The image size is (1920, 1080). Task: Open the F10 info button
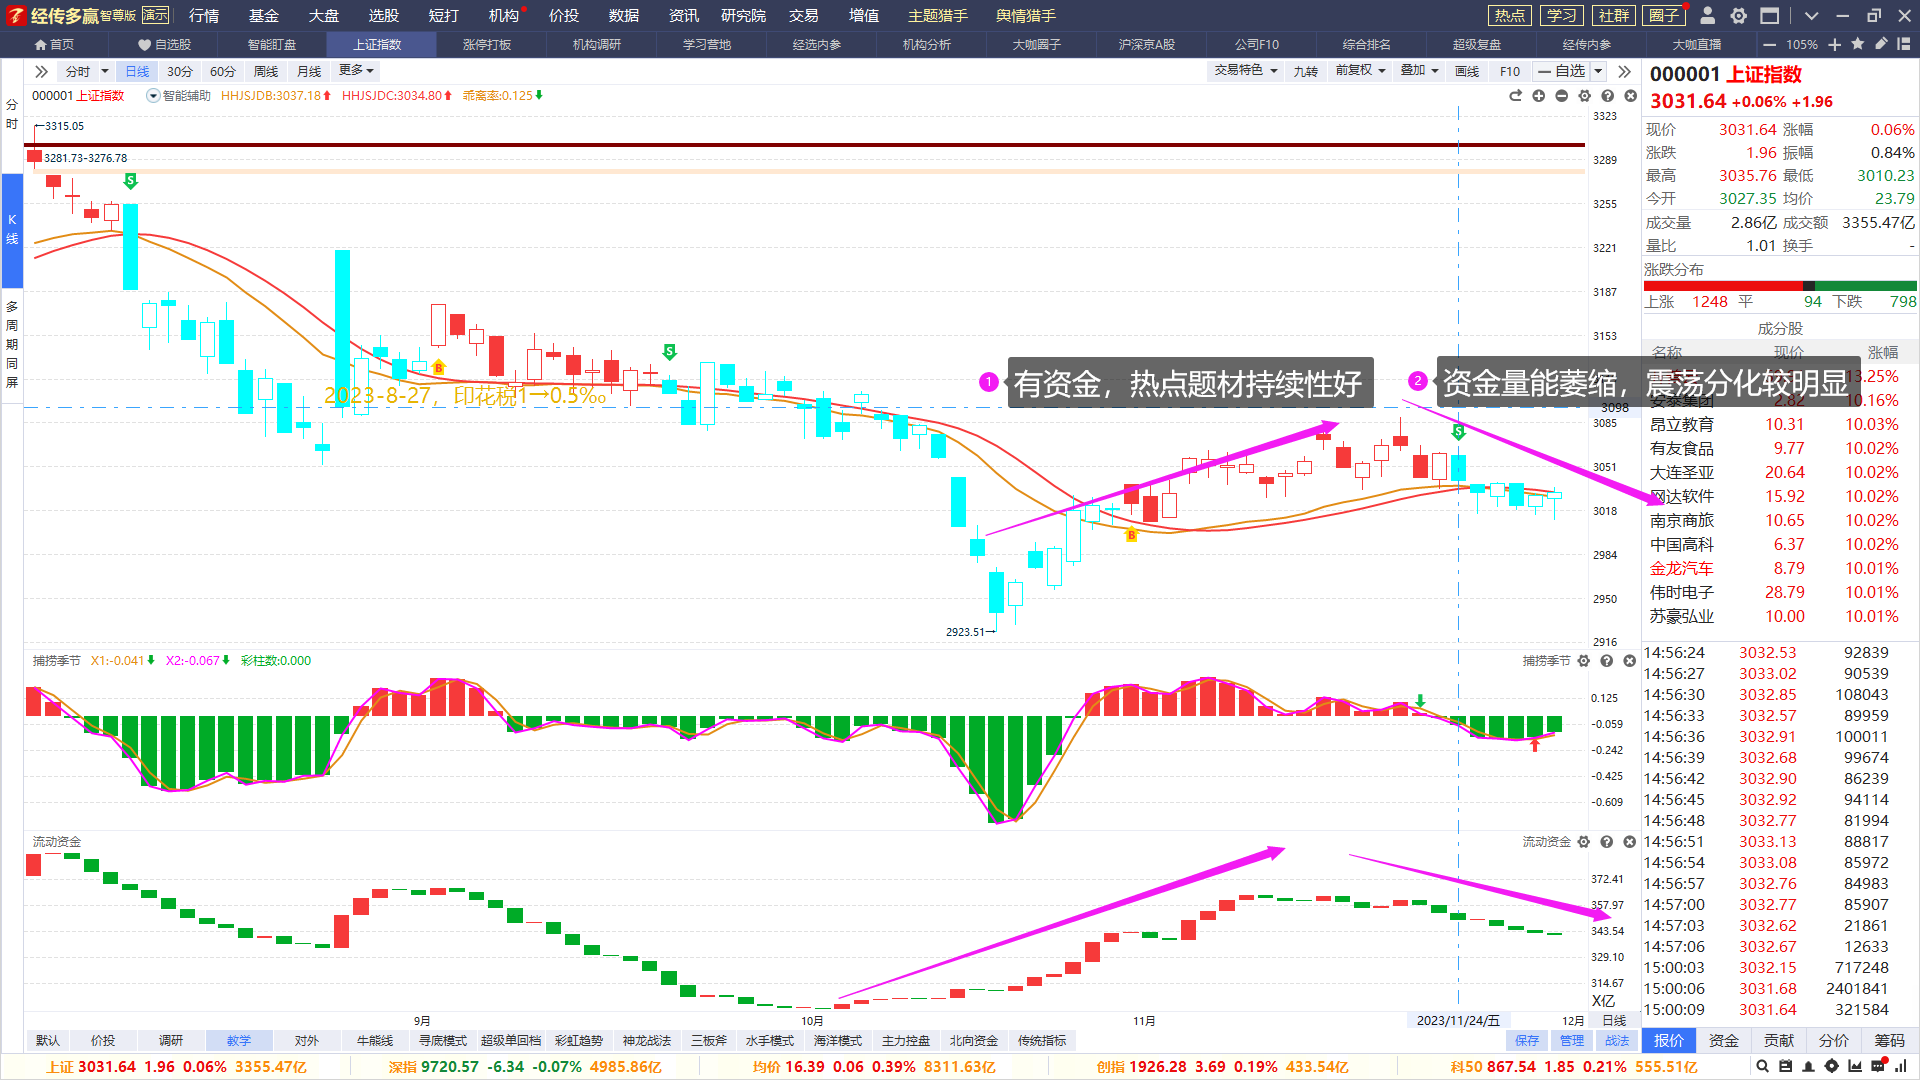coord(1510,71)
